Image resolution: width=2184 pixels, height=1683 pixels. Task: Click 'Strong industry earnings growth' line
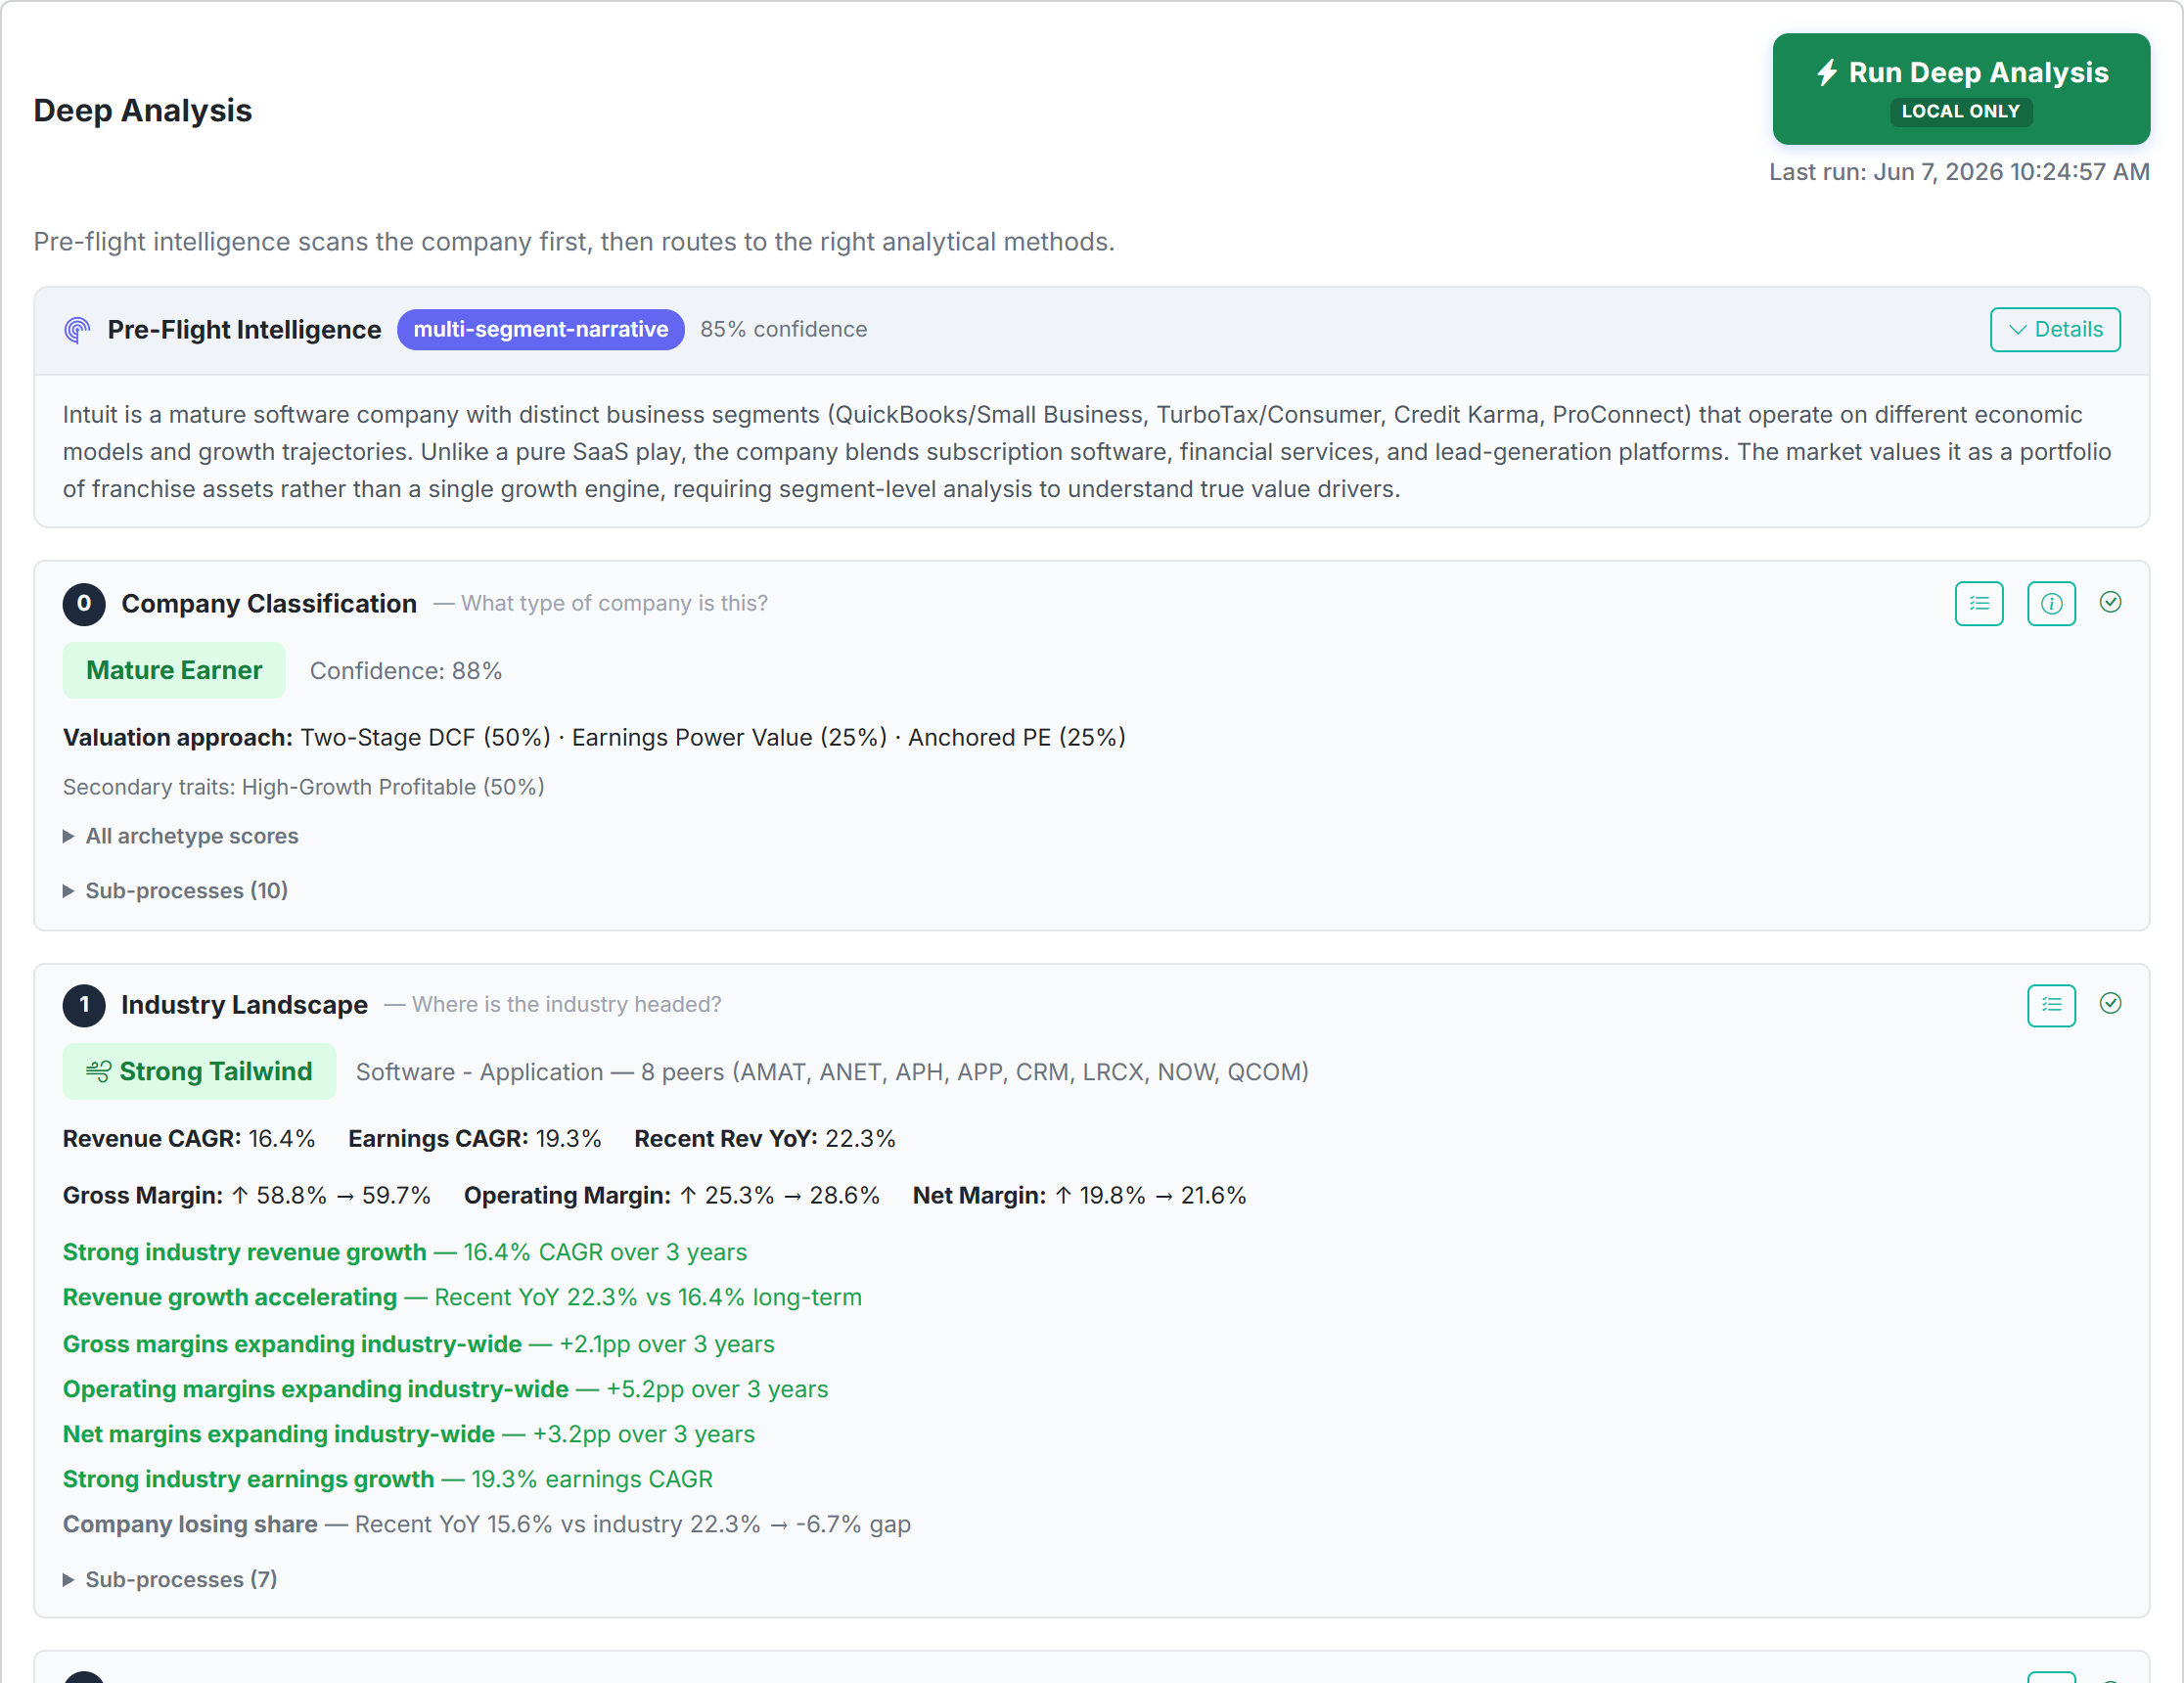coord(388,1479)
